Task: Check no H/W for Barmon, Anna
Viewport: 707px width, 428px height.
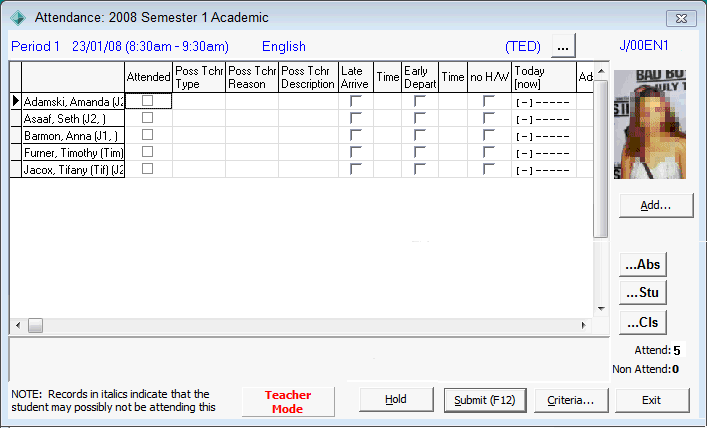Action: [x=489, y=135]
